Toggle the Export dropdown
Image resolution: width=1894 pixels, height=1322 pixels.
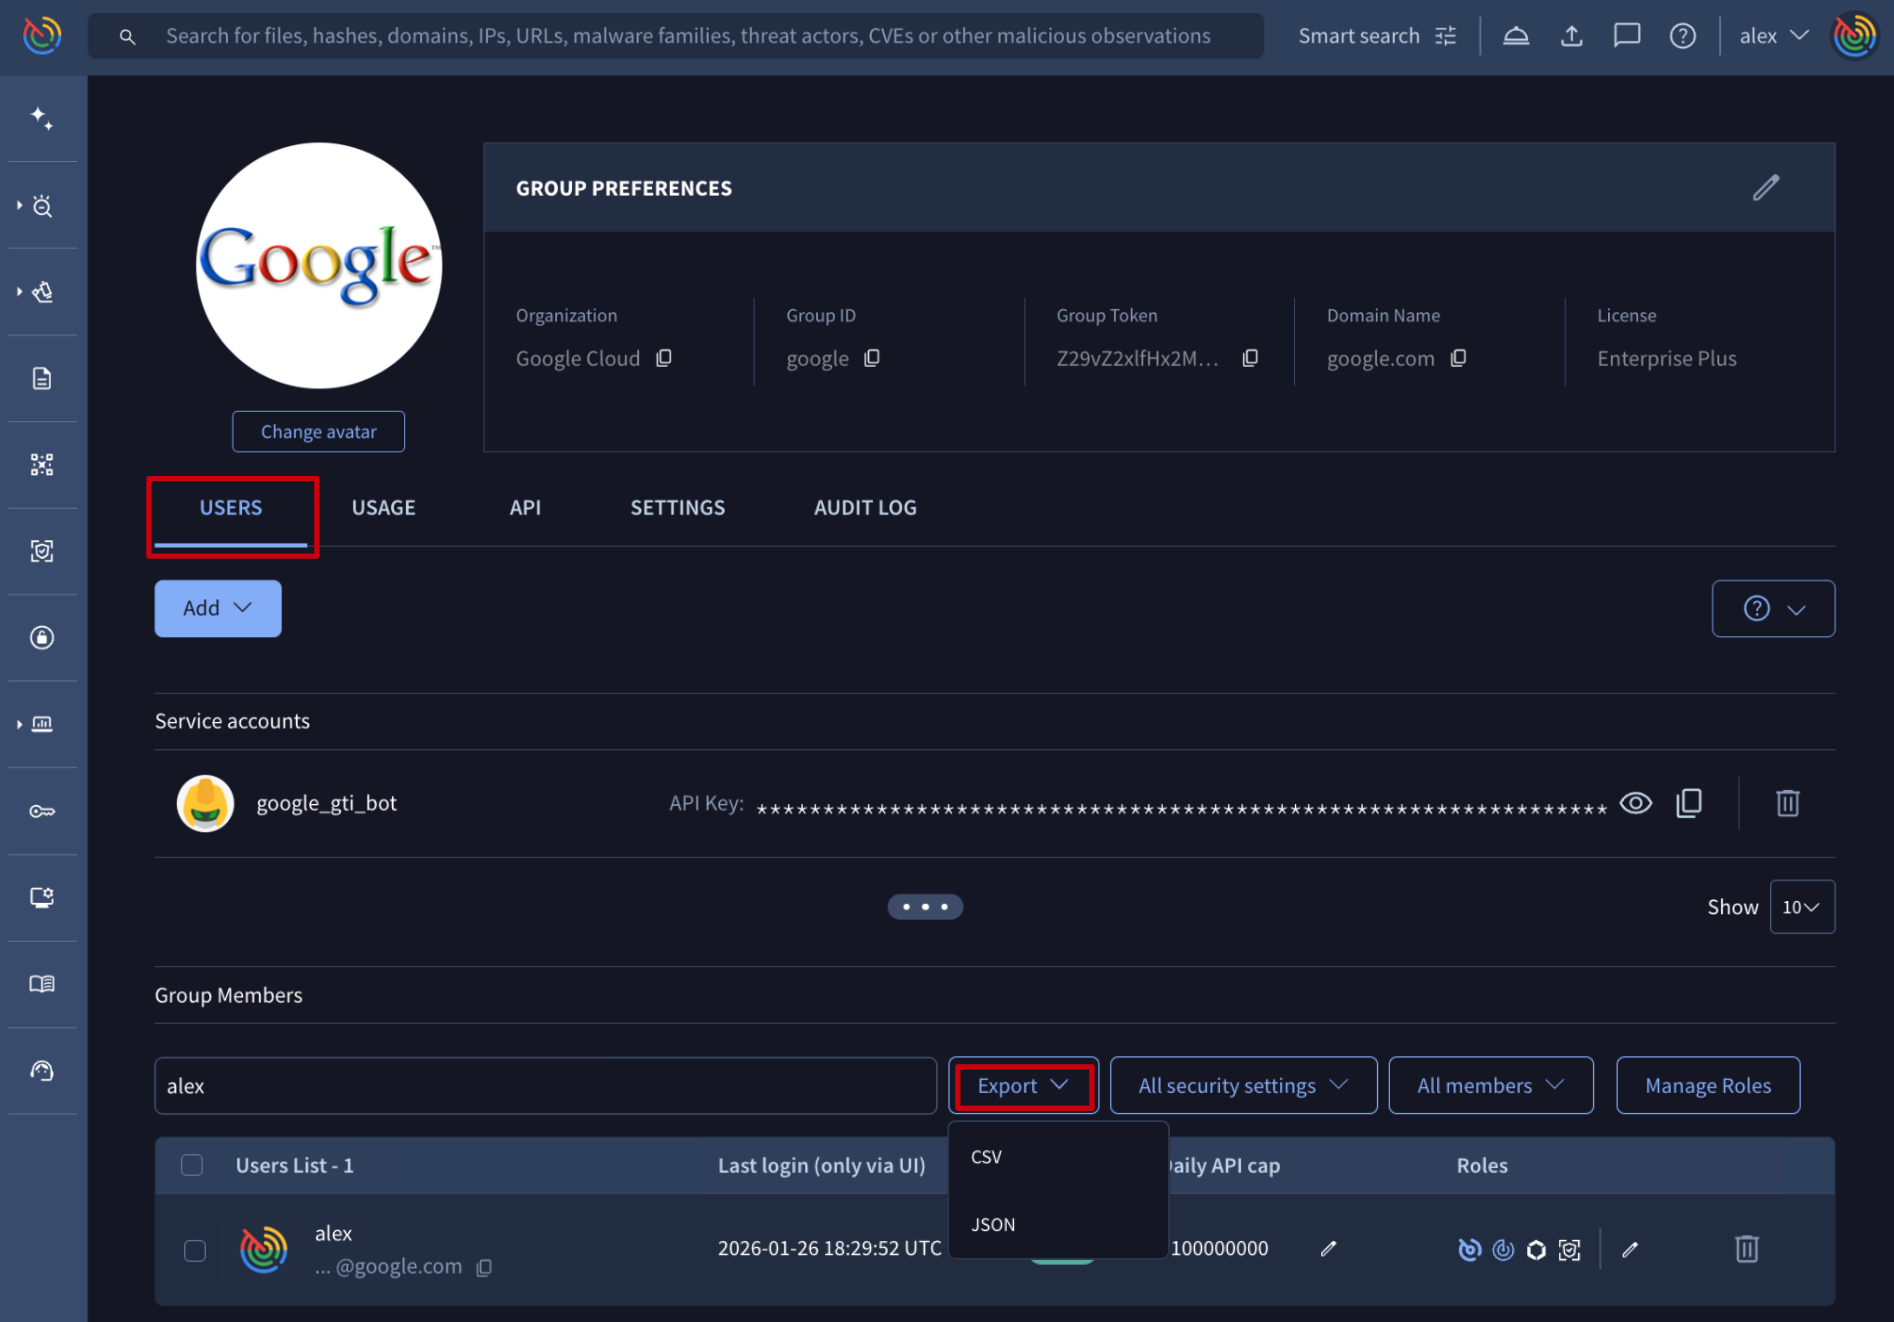1024,1086
